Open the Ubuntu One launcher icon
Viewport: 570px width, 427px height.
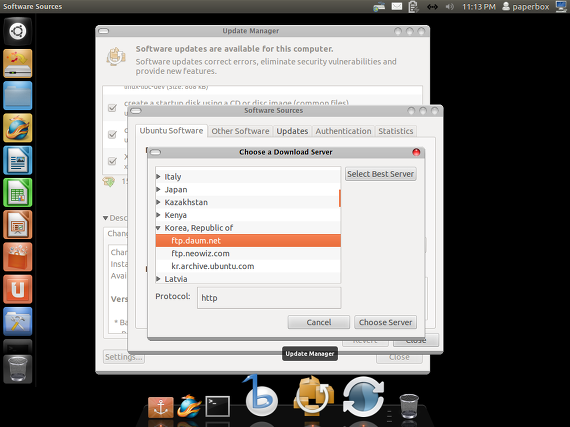[17, 289]
